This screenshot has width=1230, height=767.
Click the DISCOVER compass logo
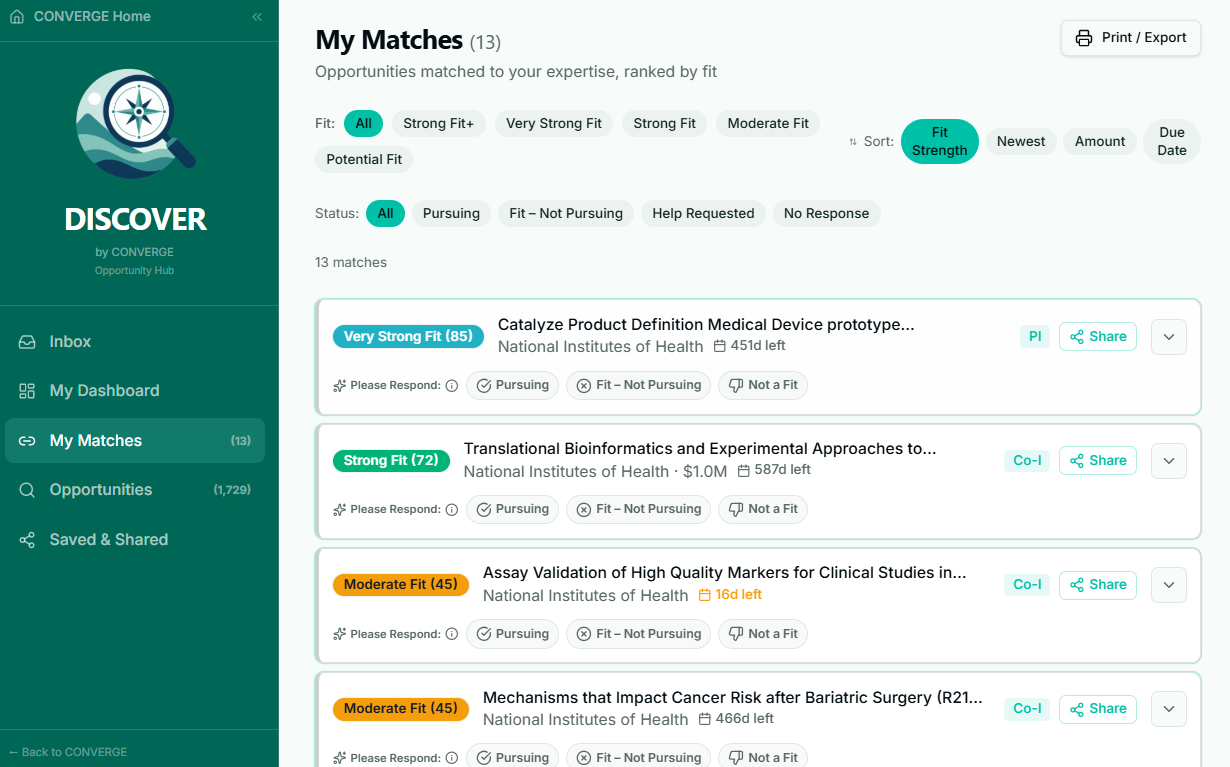(136, 124)
